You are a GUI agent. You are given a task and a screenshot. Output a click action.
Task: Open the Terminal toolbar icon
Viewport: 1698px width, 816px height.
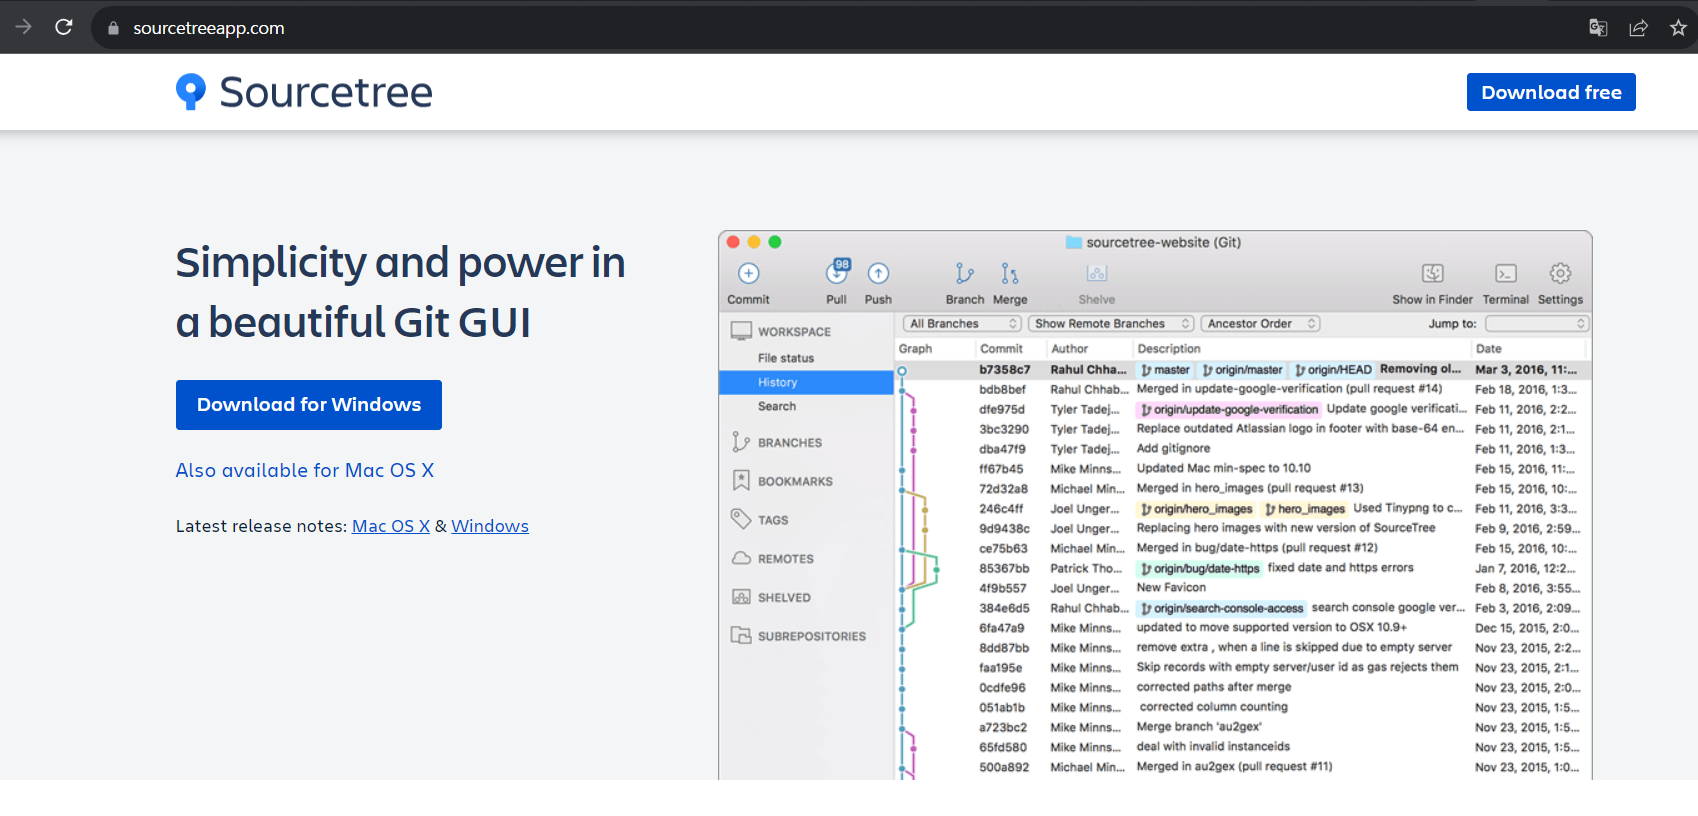coord(1505,273)
